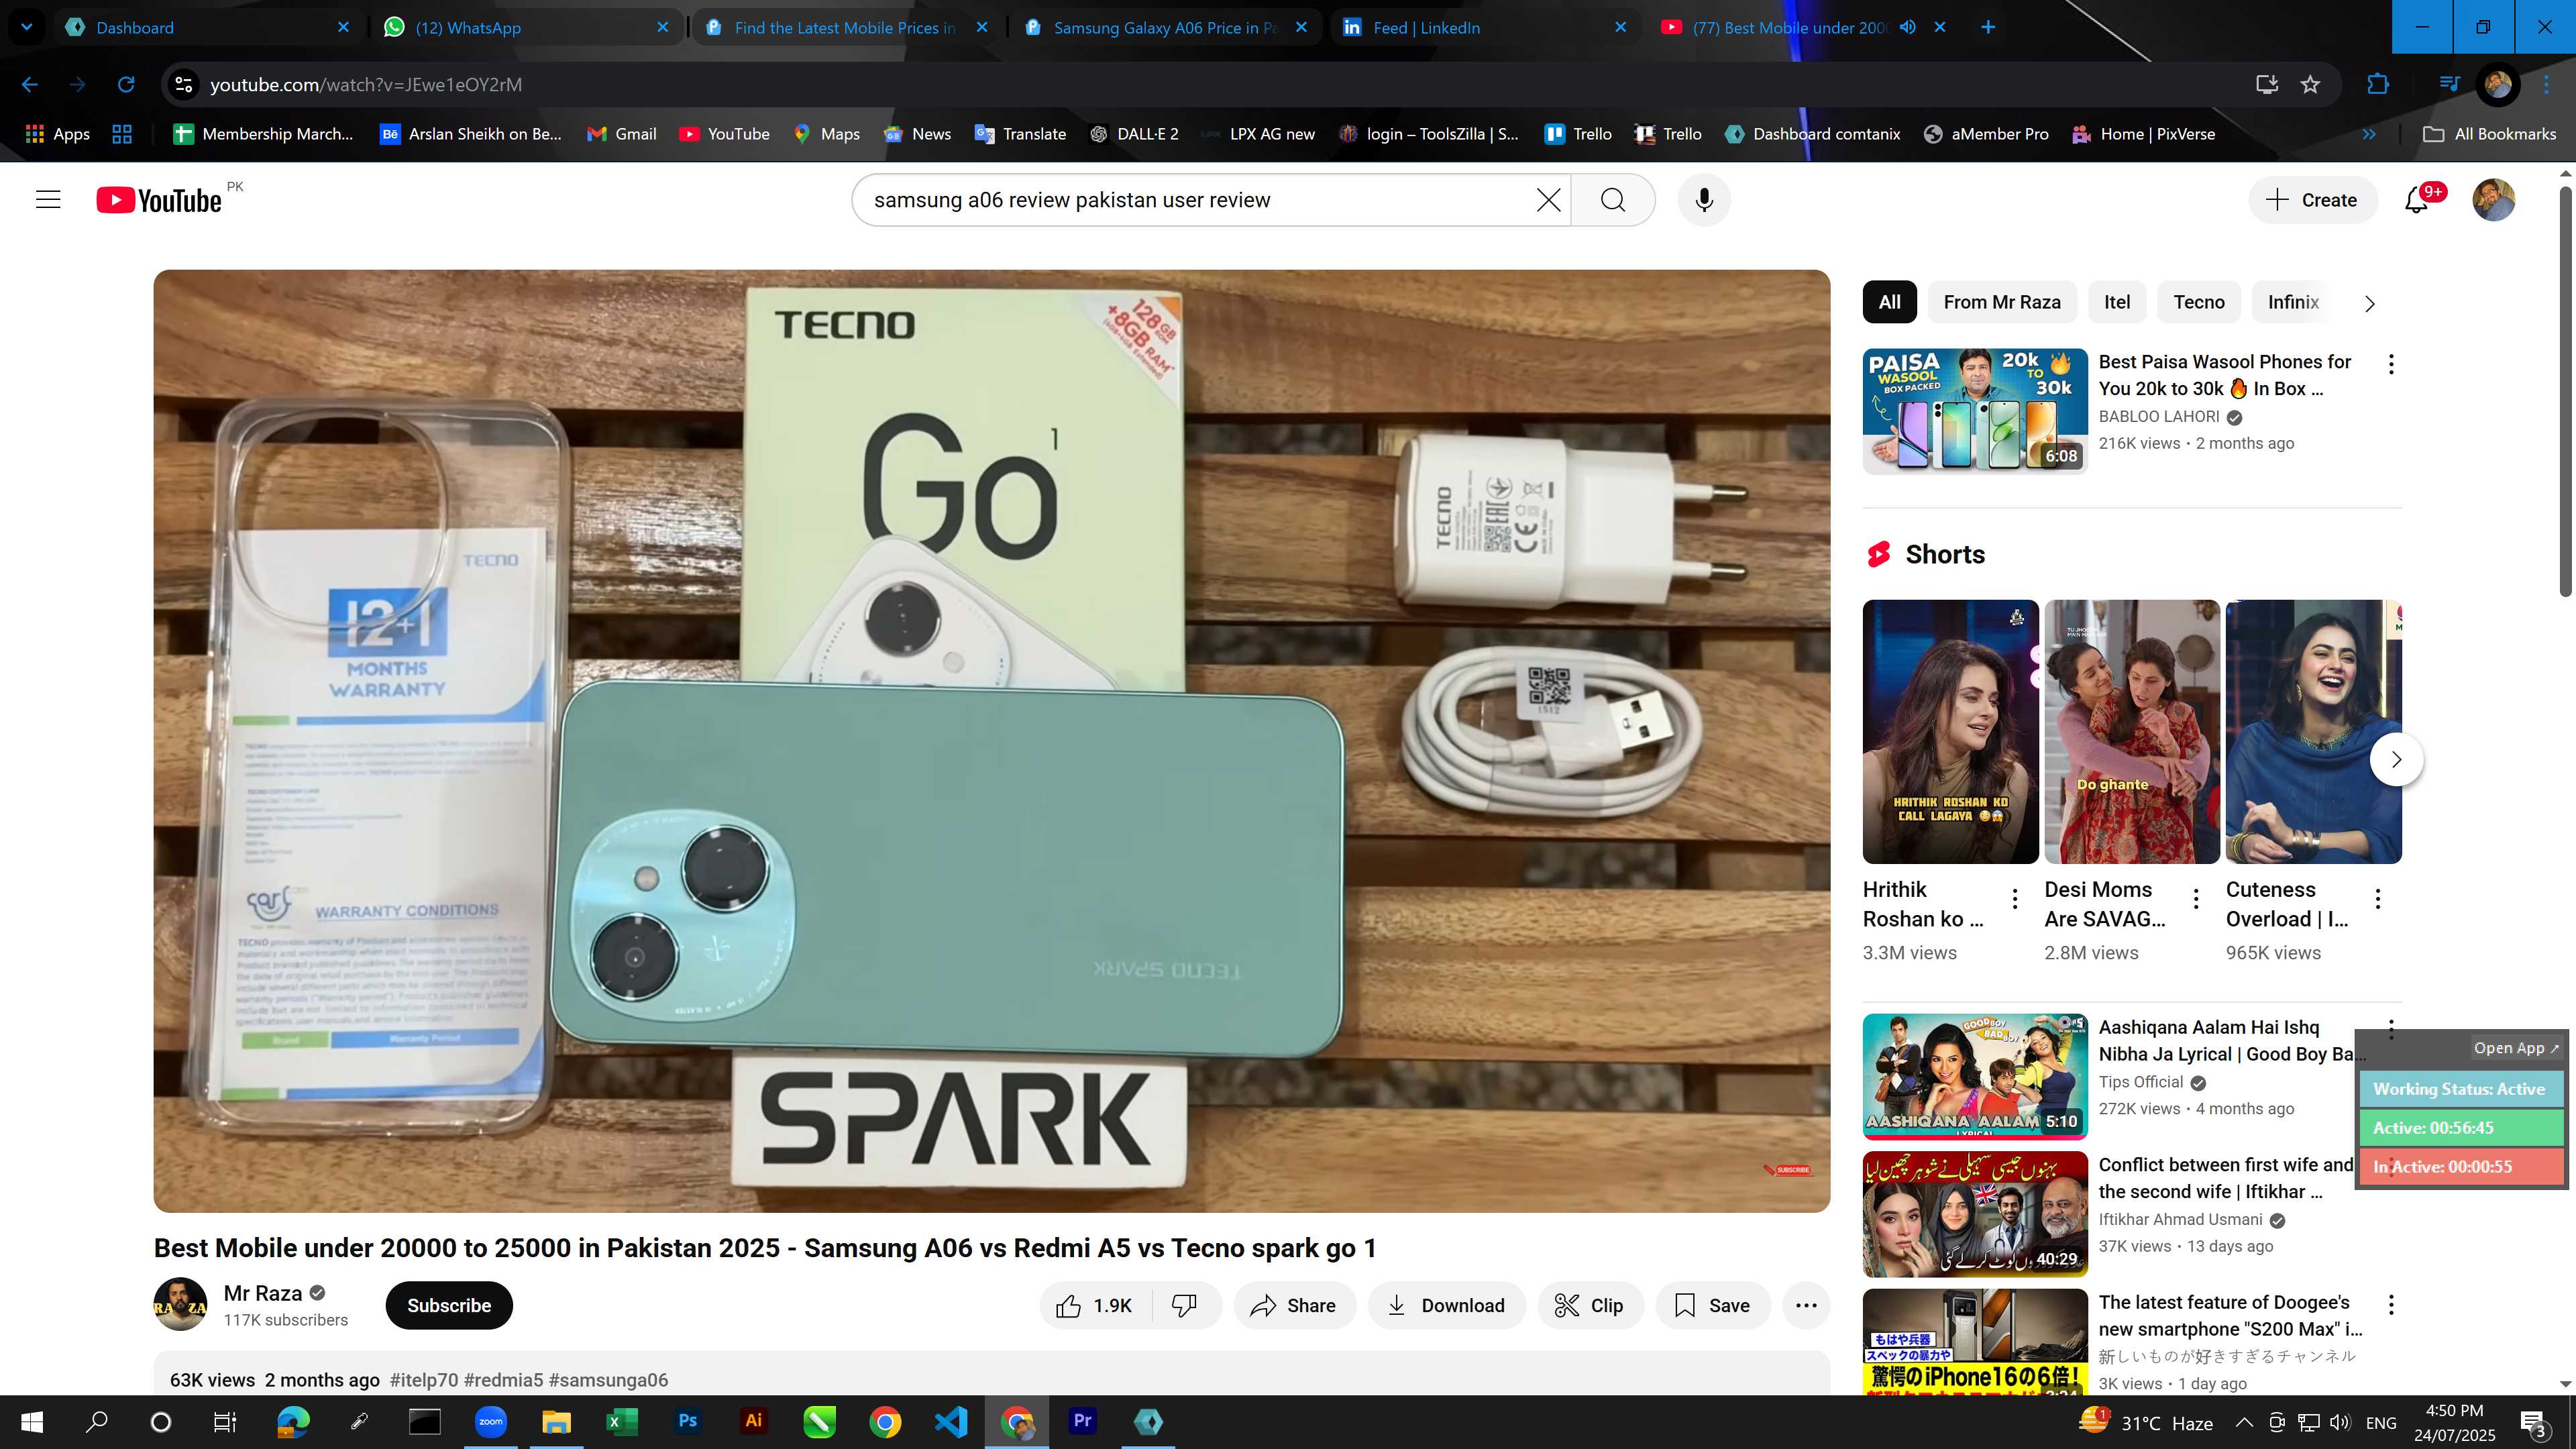Open options for Best Paisa Wasool video

(2391, 364)
